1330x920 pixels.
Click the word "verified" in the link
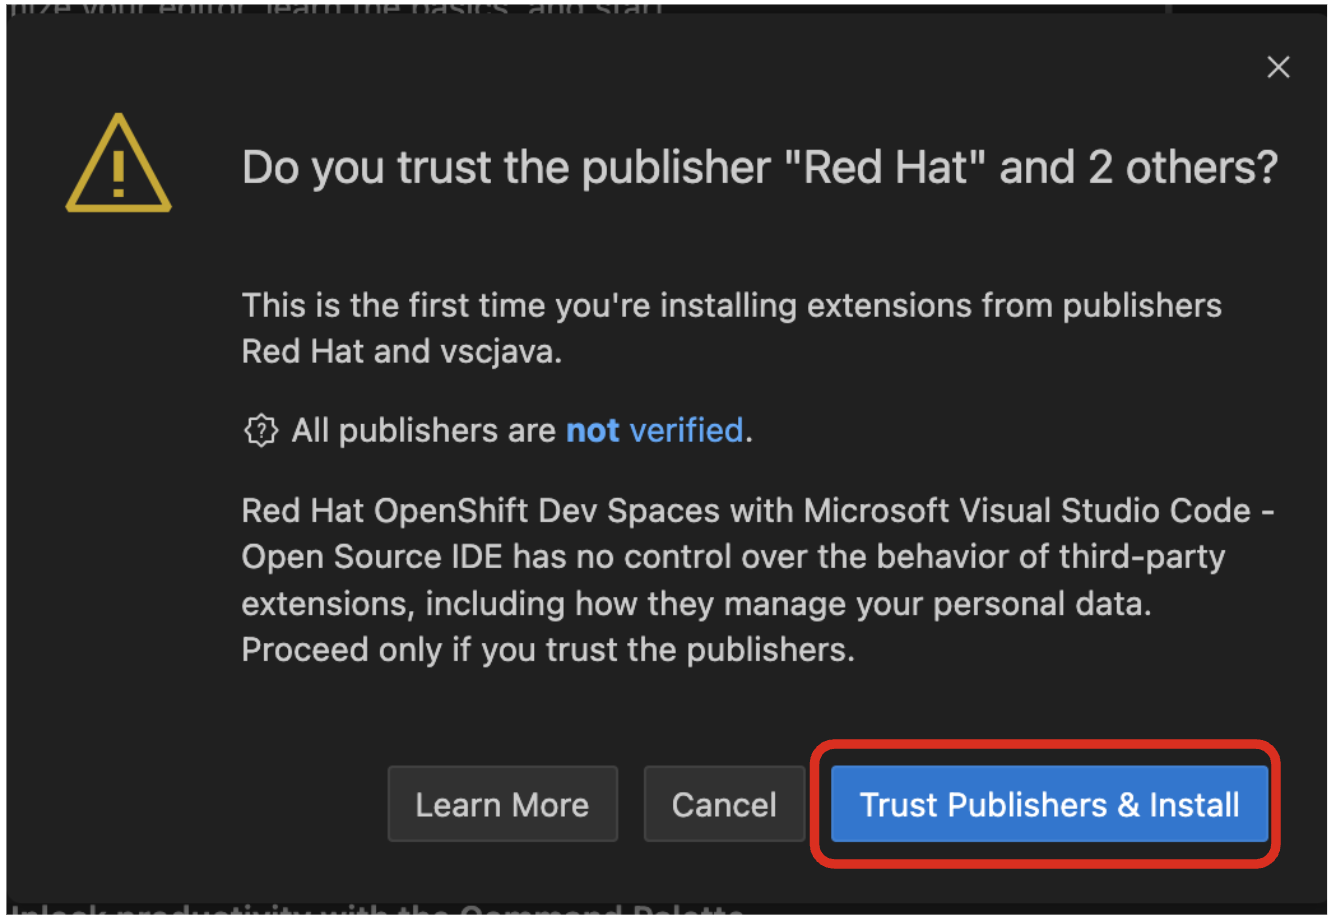click(x=686, y=431)
